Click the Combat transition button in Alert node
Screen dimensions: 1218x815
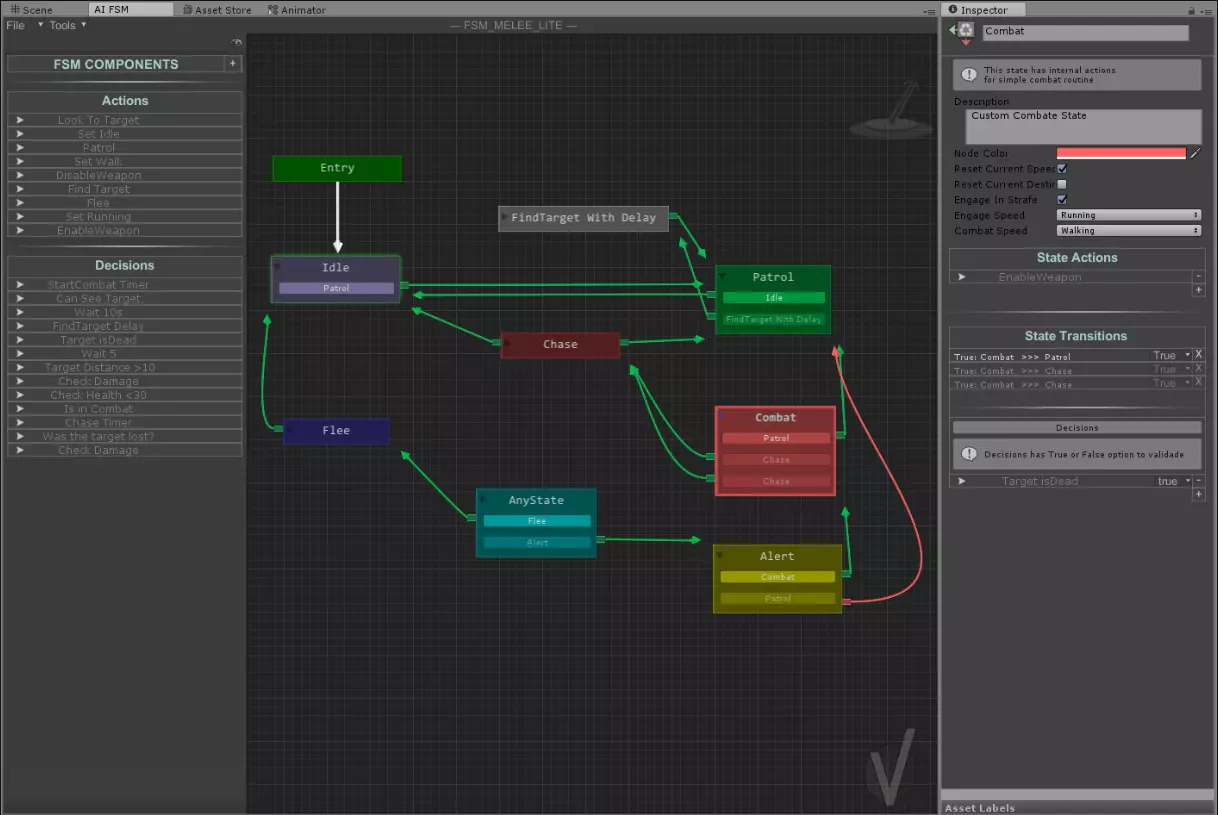(777, 577)
